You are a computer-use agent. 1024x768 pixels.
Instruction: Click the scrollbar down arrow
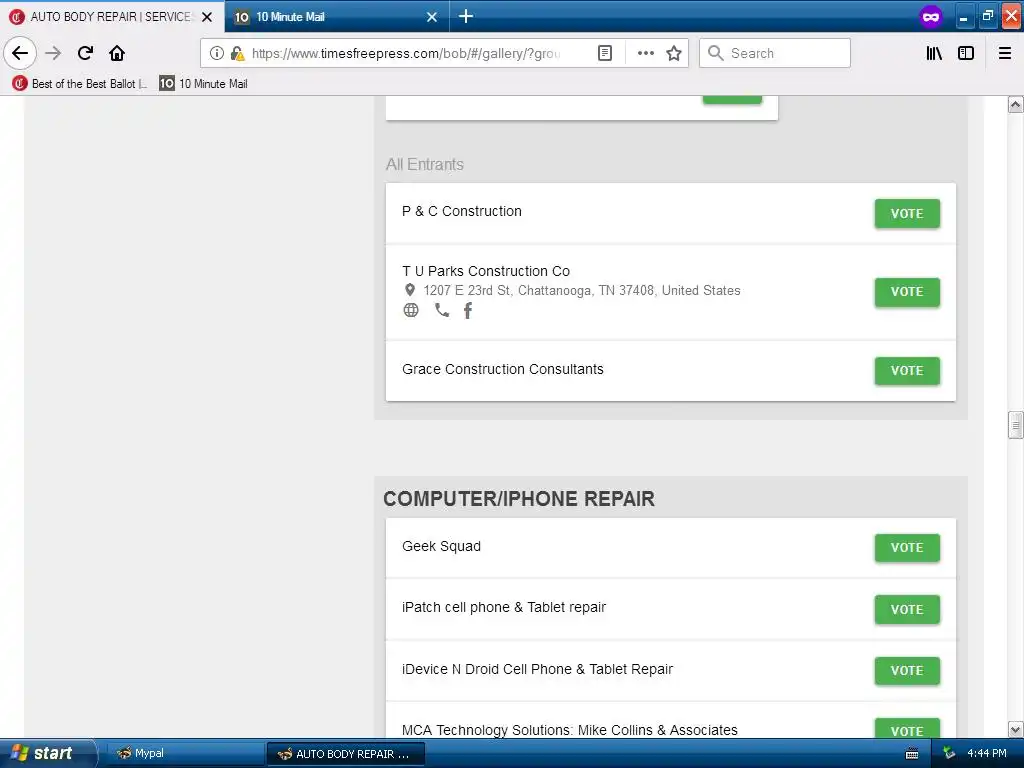coord(1015,729)
